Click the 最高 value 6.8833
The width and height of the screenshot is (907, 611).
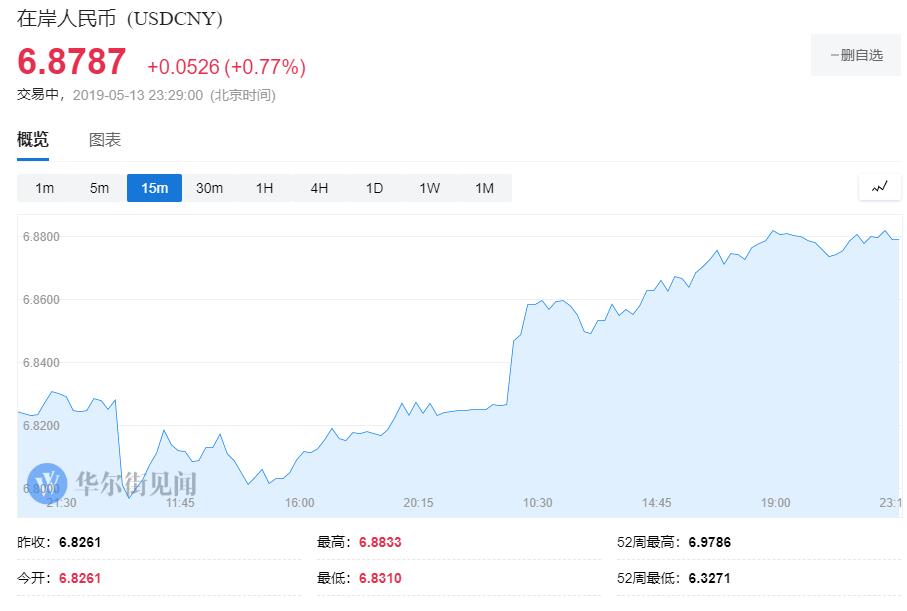(380, 542)
